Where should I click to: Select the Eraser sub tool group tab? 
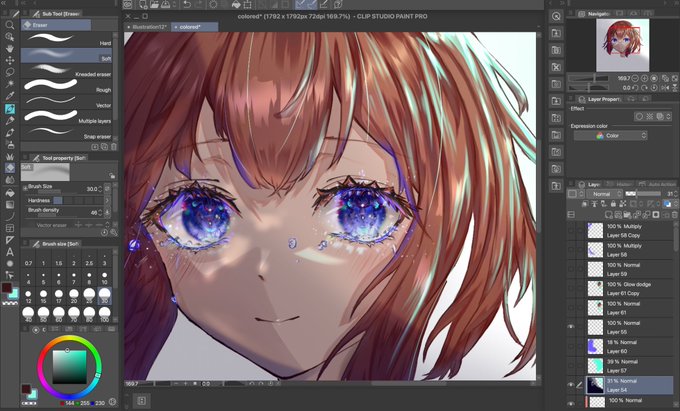[56, 25]
